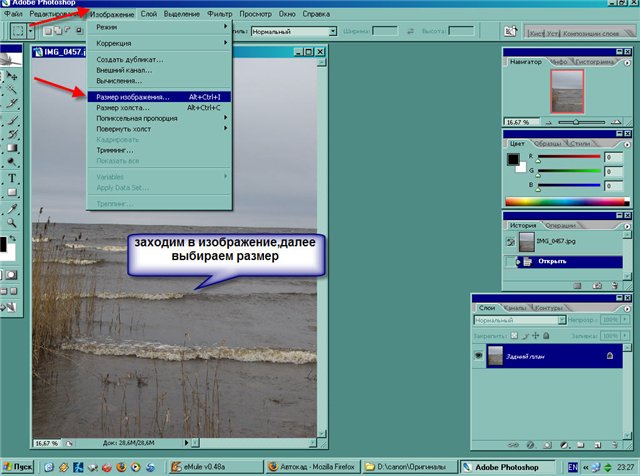640x476 pixels.
Task: Select the Type (T) tool
Action: click(12, 178)
